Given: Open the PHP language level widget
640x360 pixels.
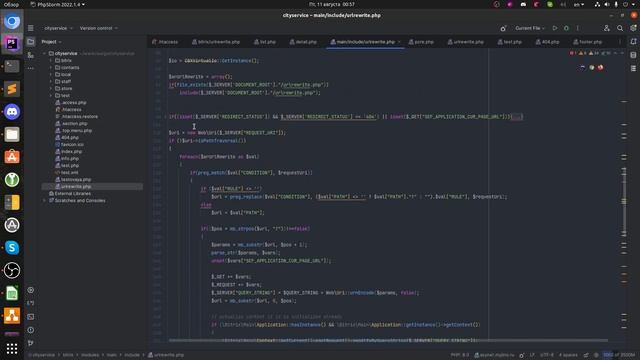Looking at the screenshot, I should pyautogui.click(x=460, y=355).
